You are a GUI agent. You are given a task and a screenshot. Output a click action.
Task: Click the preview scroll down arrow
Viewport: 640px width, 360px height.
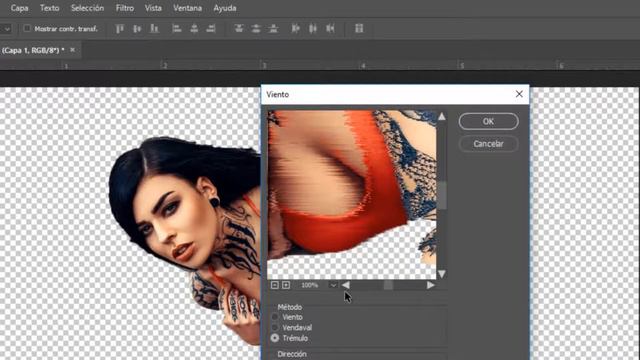(442, 274)
